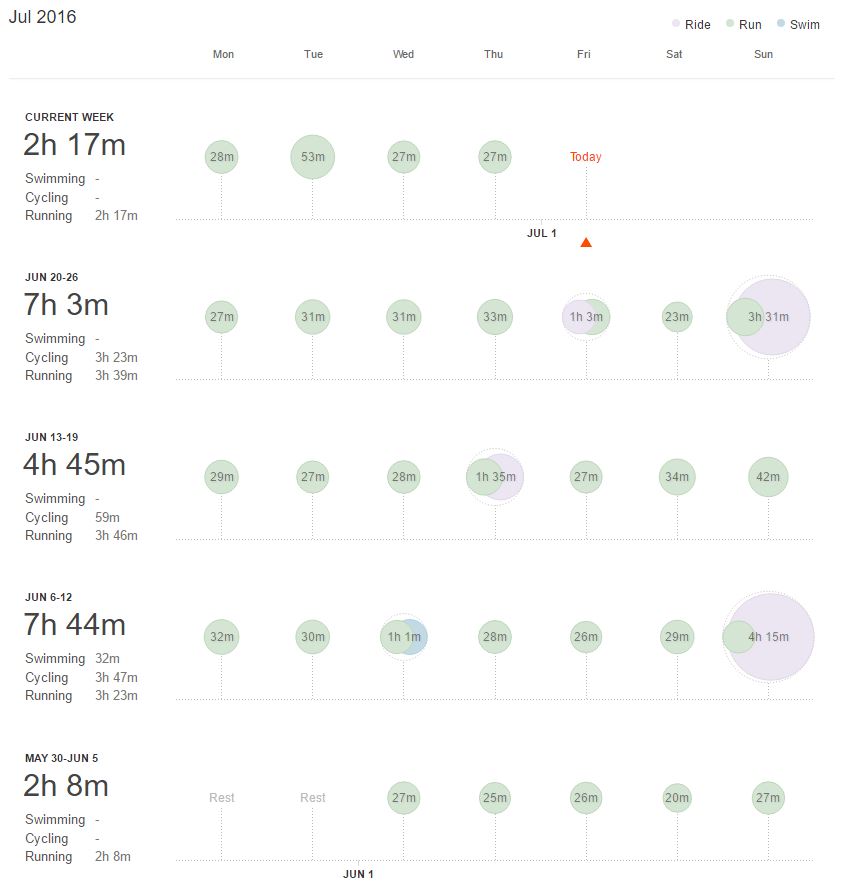Expand the Jun 20-26 weekly total
Screen dimensions: 848x891
pyautogui.click(x=65, y=305)
